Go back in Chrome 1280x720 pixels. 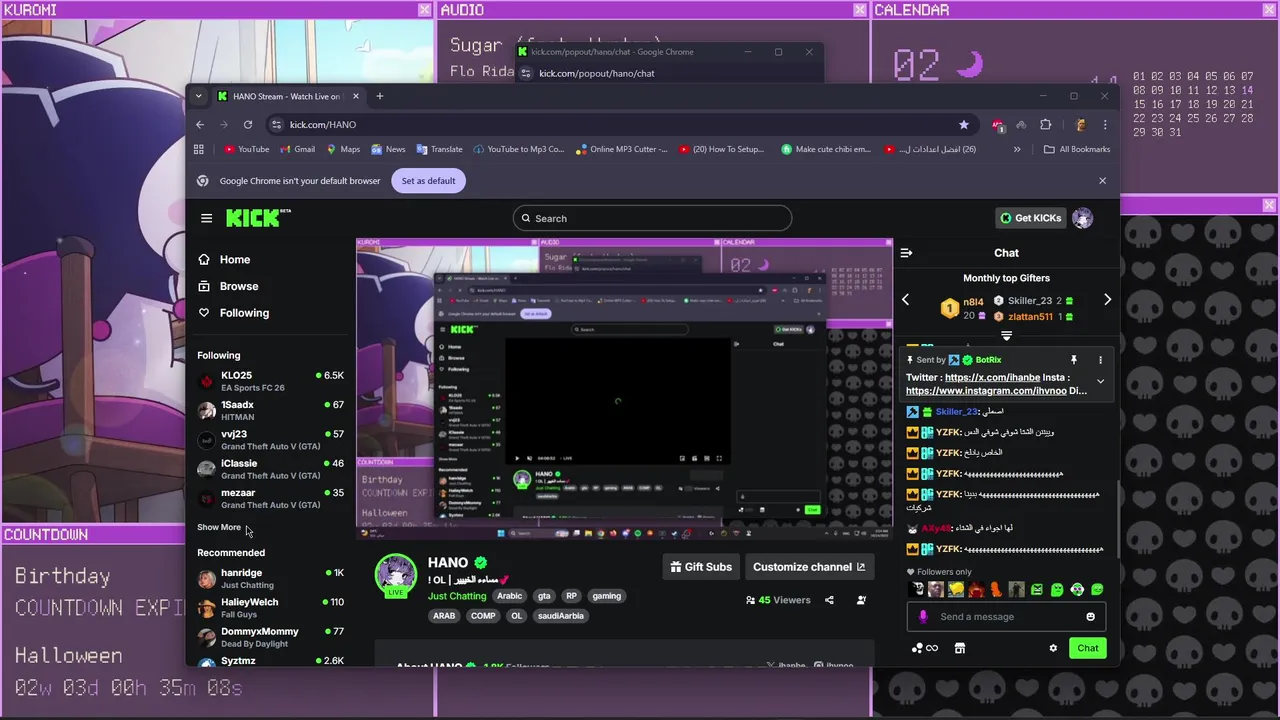(200, 125)
